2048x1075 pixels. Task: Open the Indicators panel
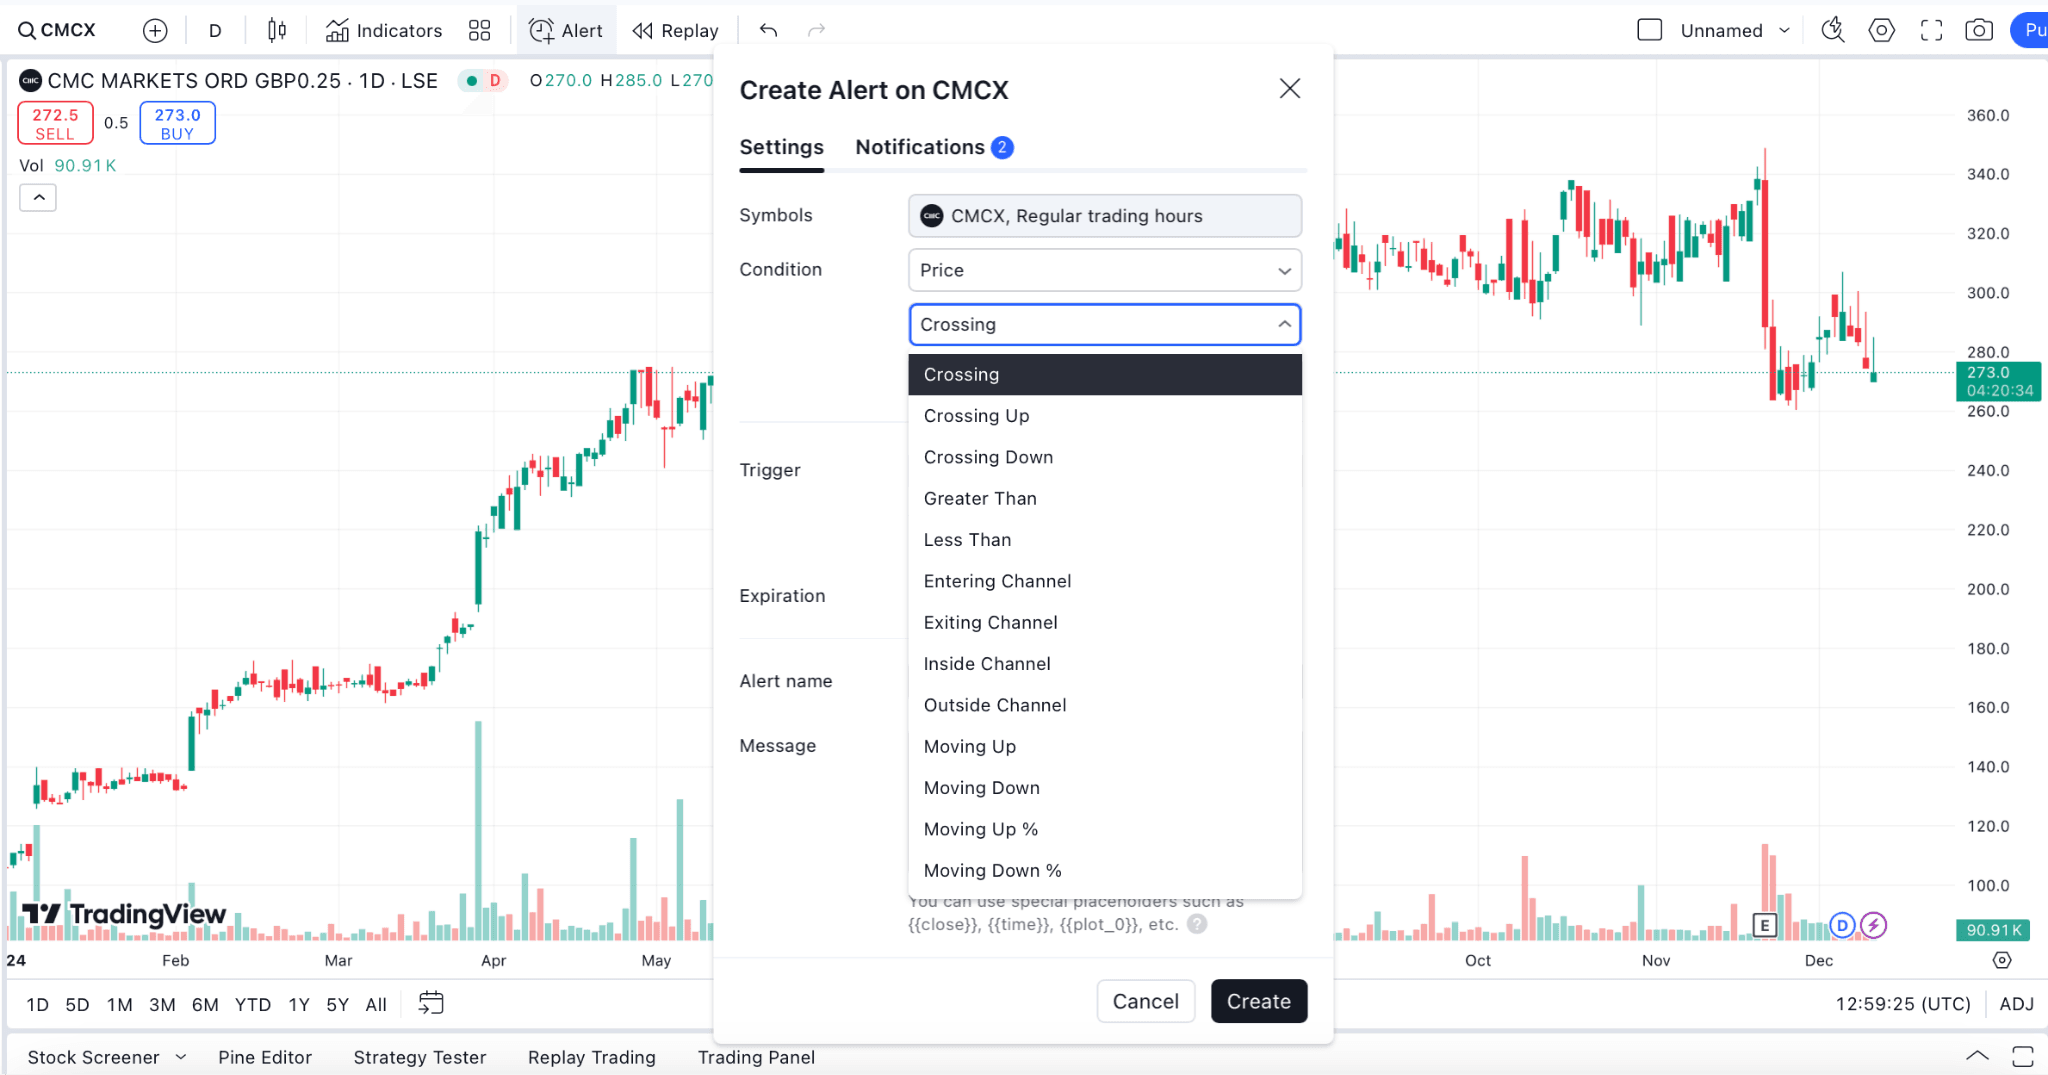click(x=384, y=29)
